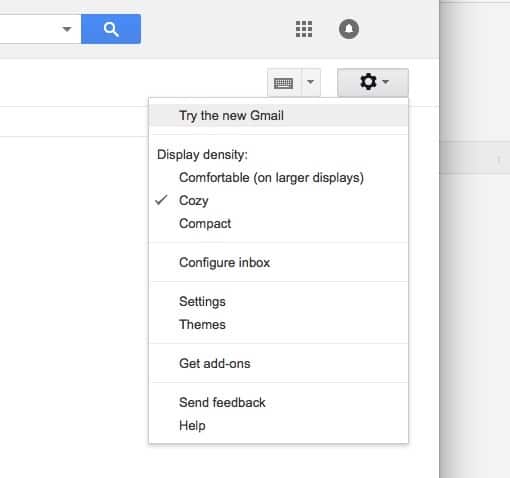Click the settings gear button
Screen dimensions: 510x478
click(373, 82)
